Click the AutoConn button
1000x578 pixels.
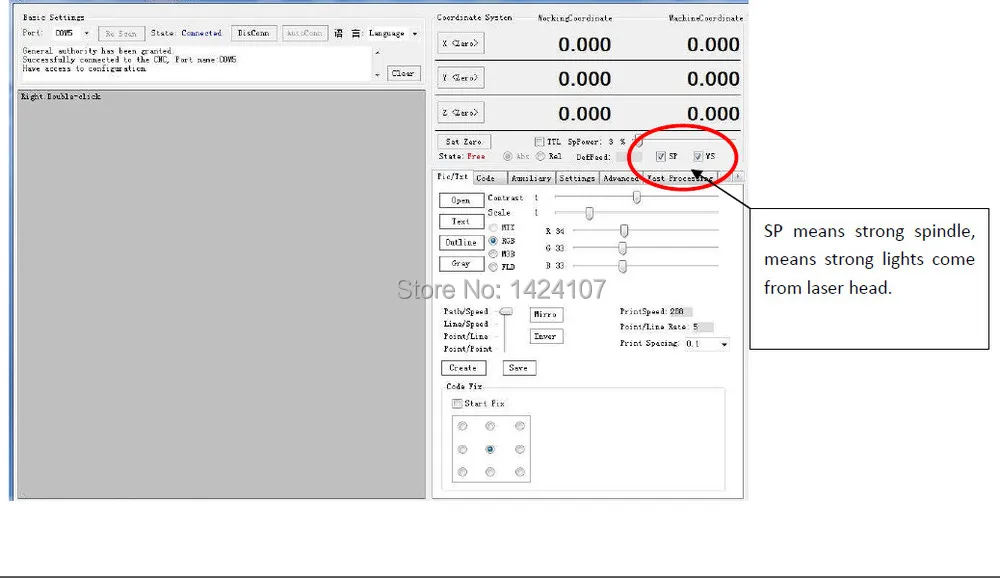(304, 33)
